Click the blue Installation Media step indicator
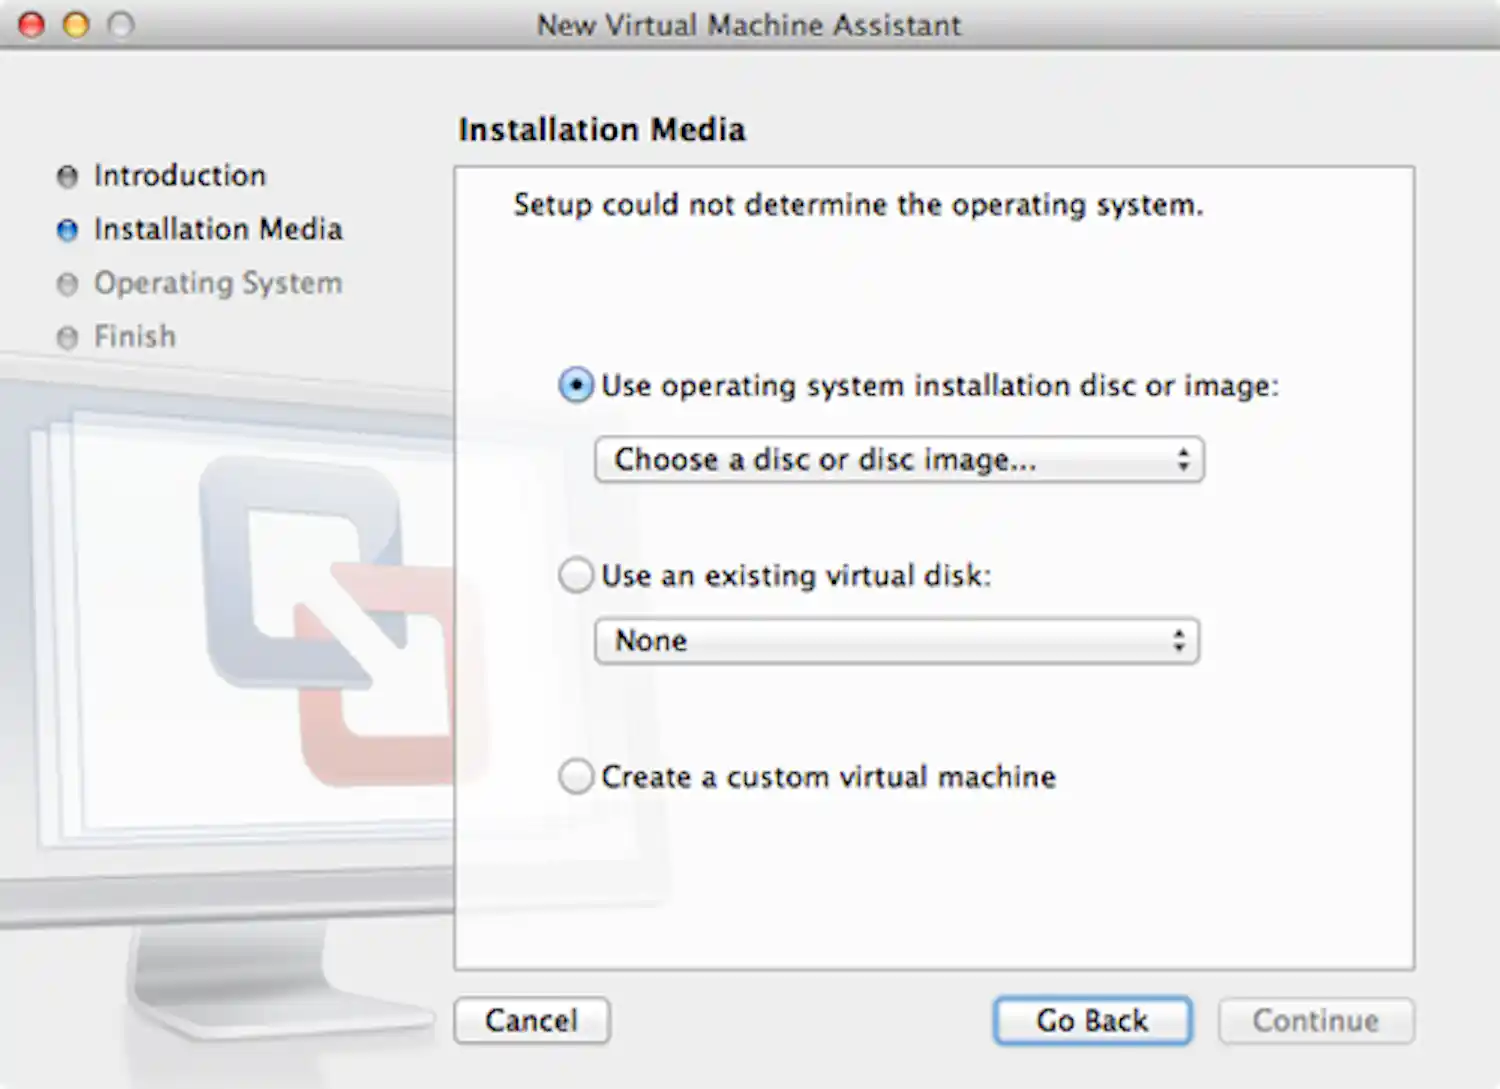Screen dimensions: 1500x1089 click(66, 230)
